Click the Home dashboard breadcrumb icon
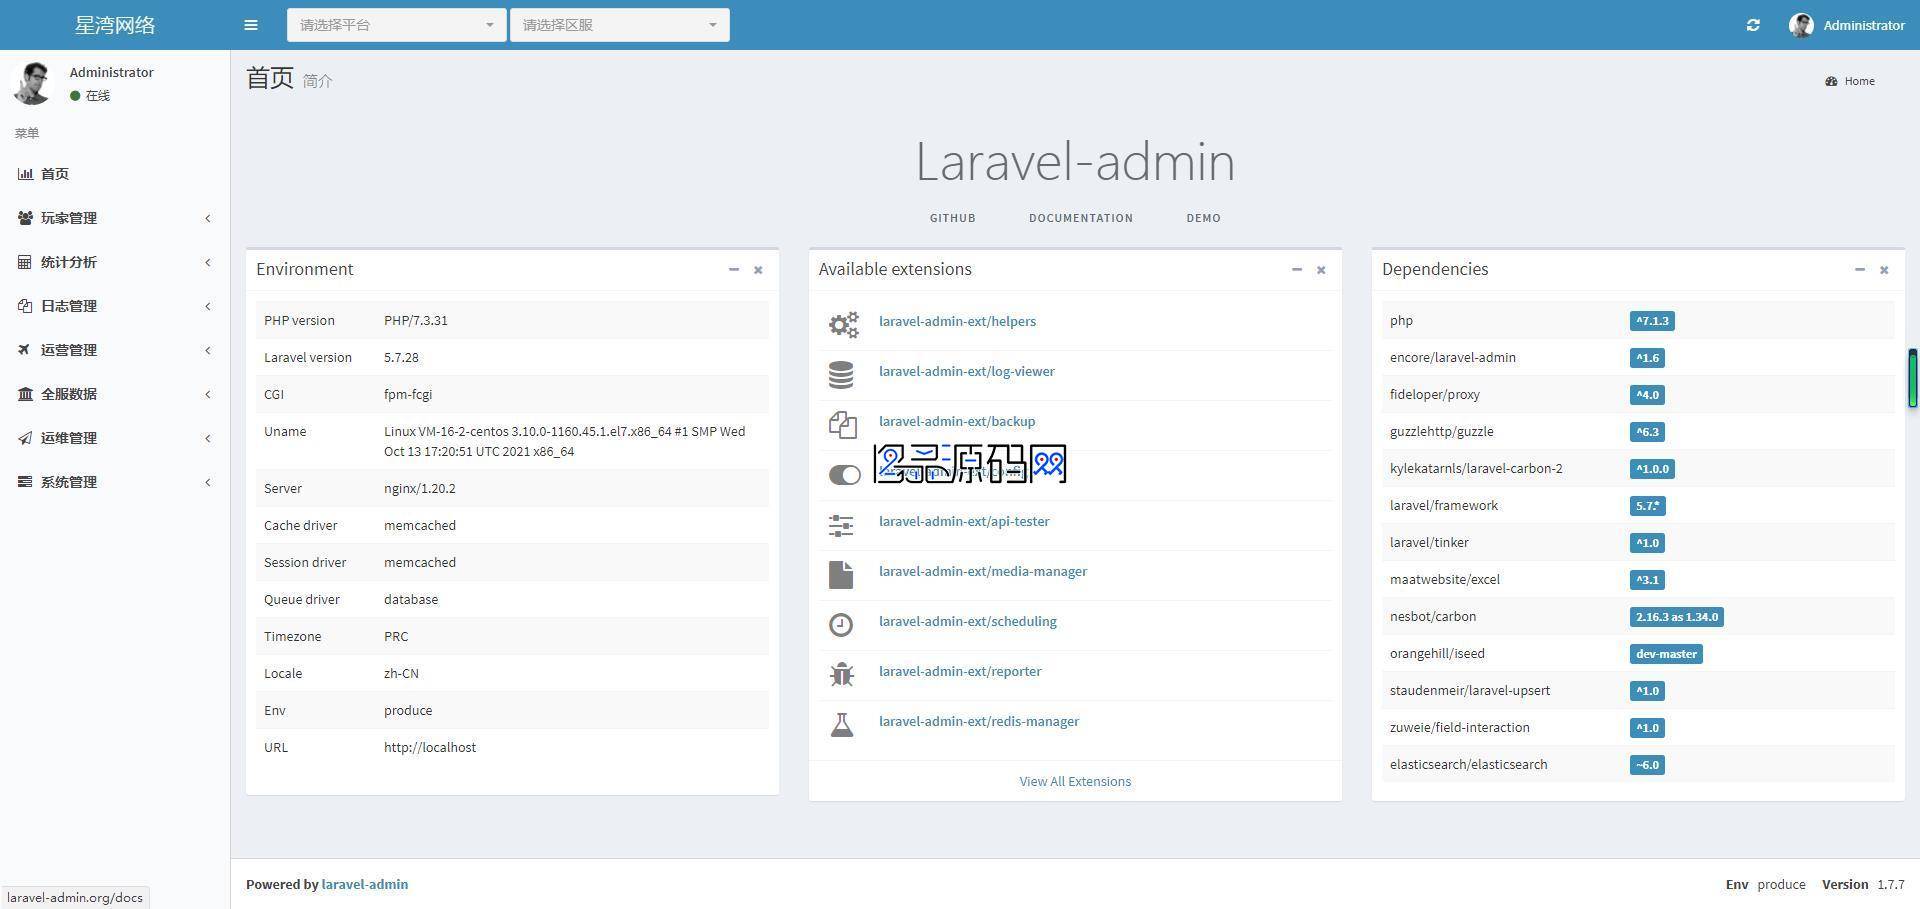The image size is (1920, 909). (x=1831, y=81)
